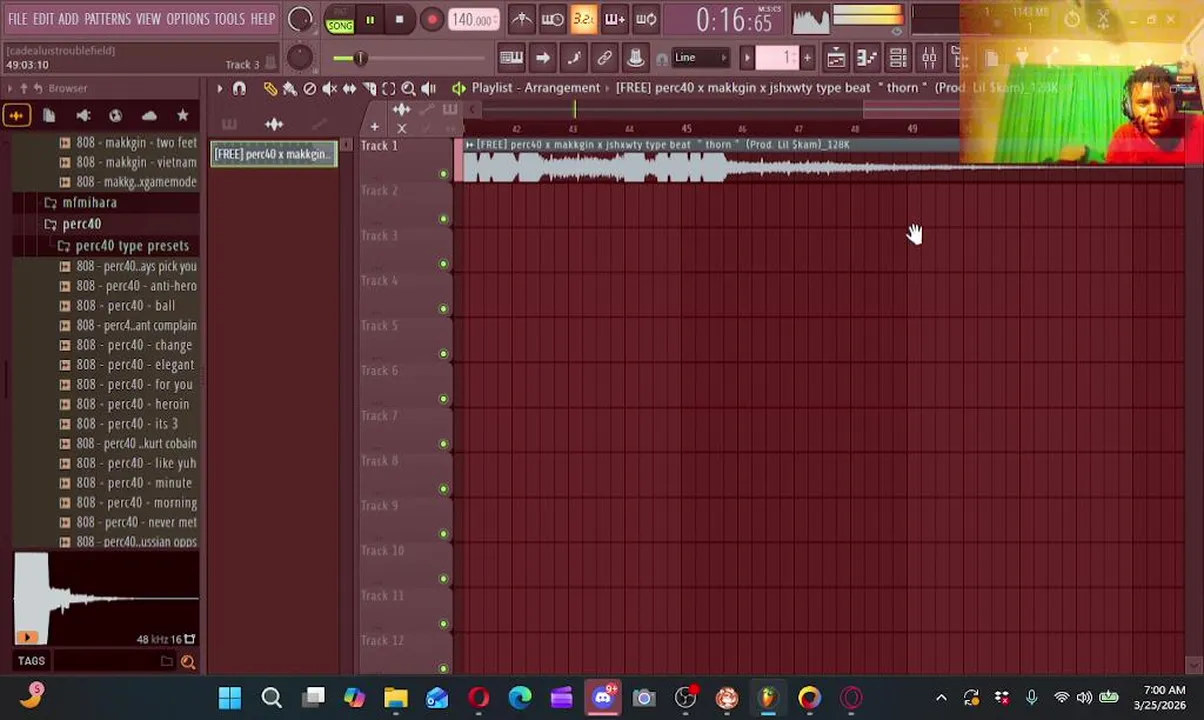Open the OPTIONS menu
The width and height of the screenshot is (1204, 720).
[187, 19]
